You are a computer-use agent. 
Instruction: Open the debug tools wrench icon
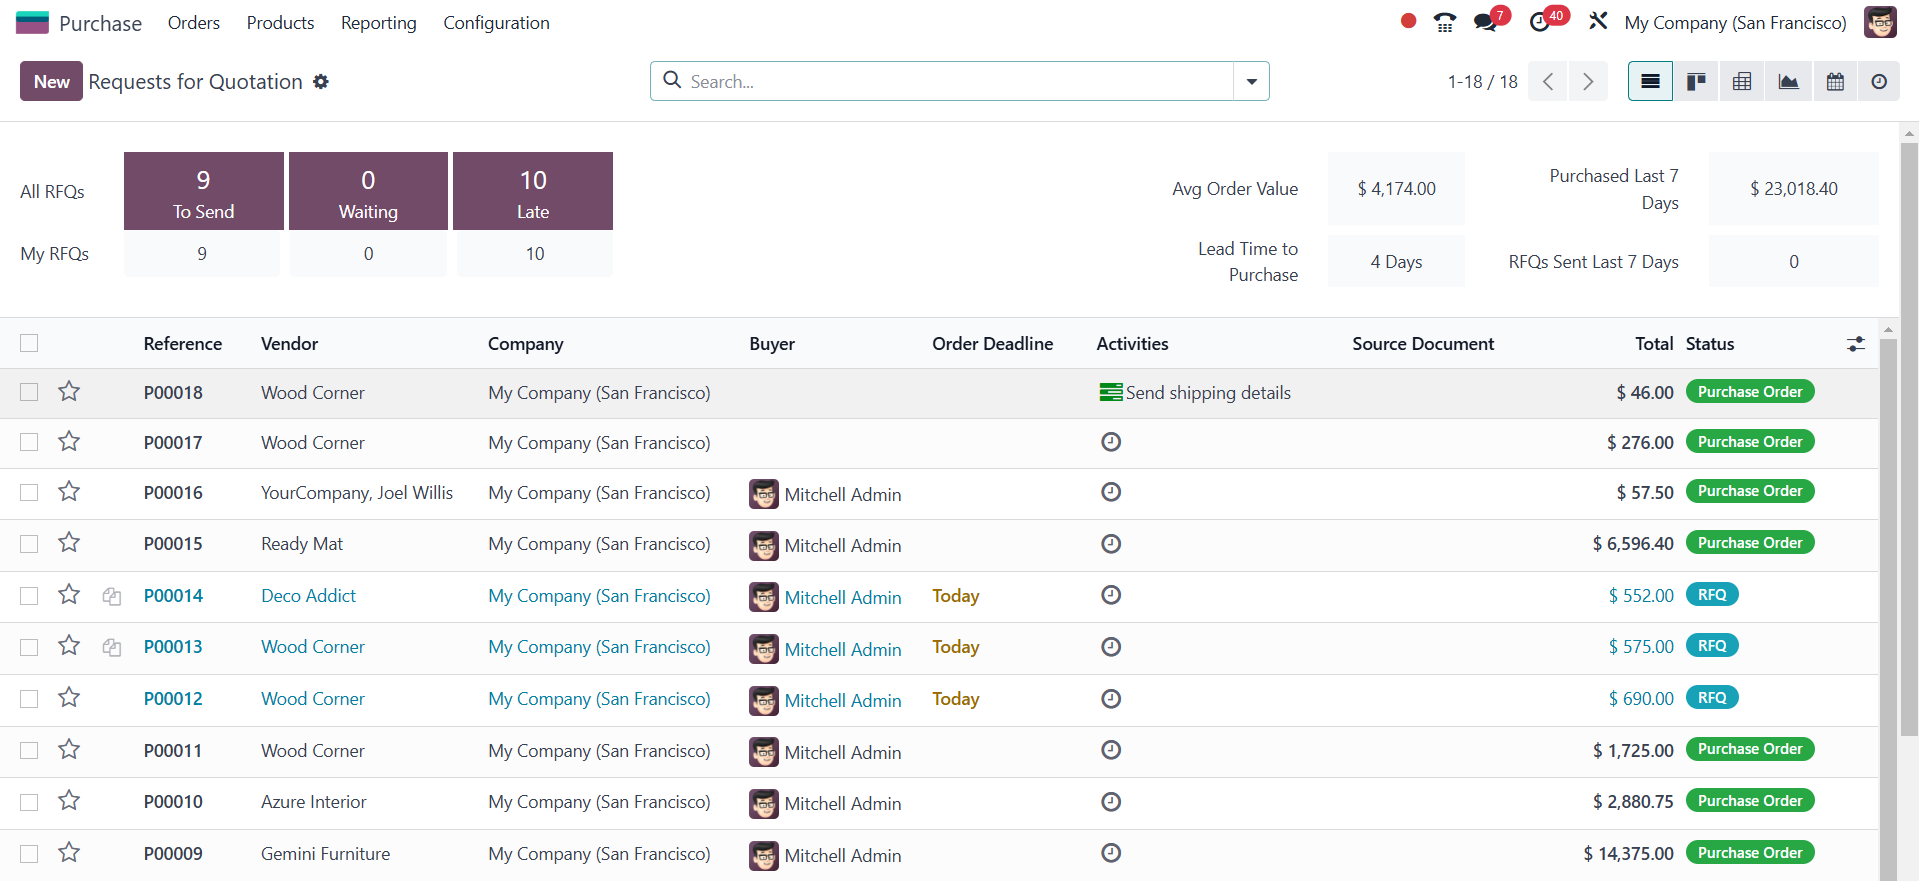pos(1598,21)
